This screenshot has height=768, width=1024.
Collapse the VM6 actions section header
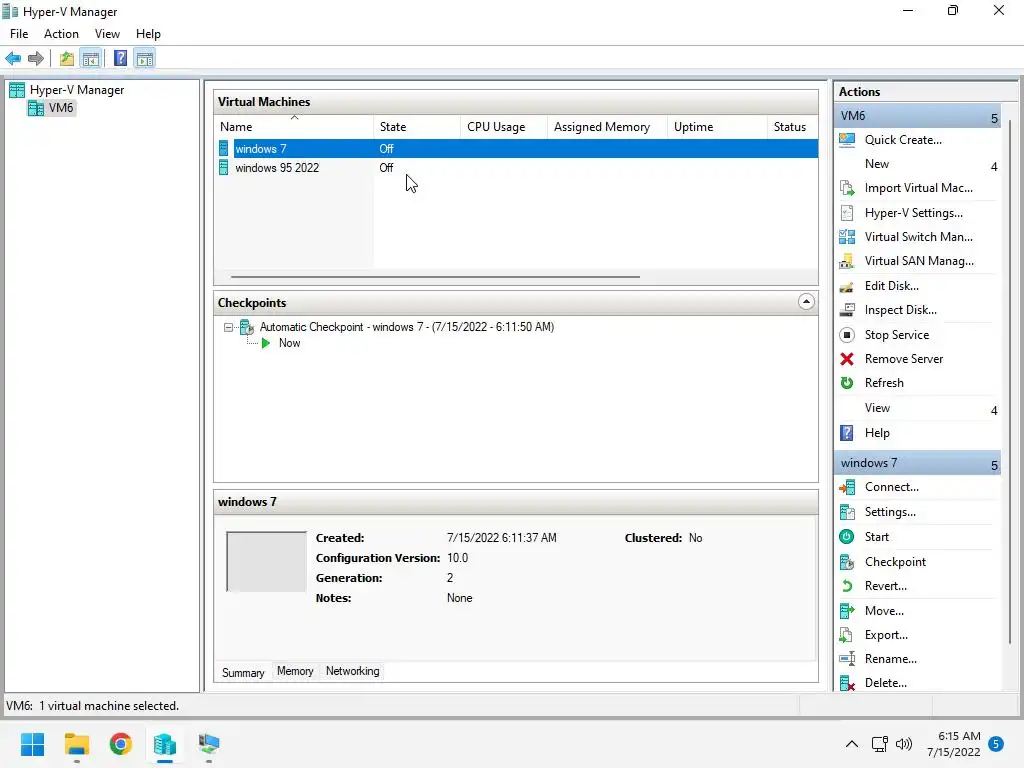pos(994,118)
